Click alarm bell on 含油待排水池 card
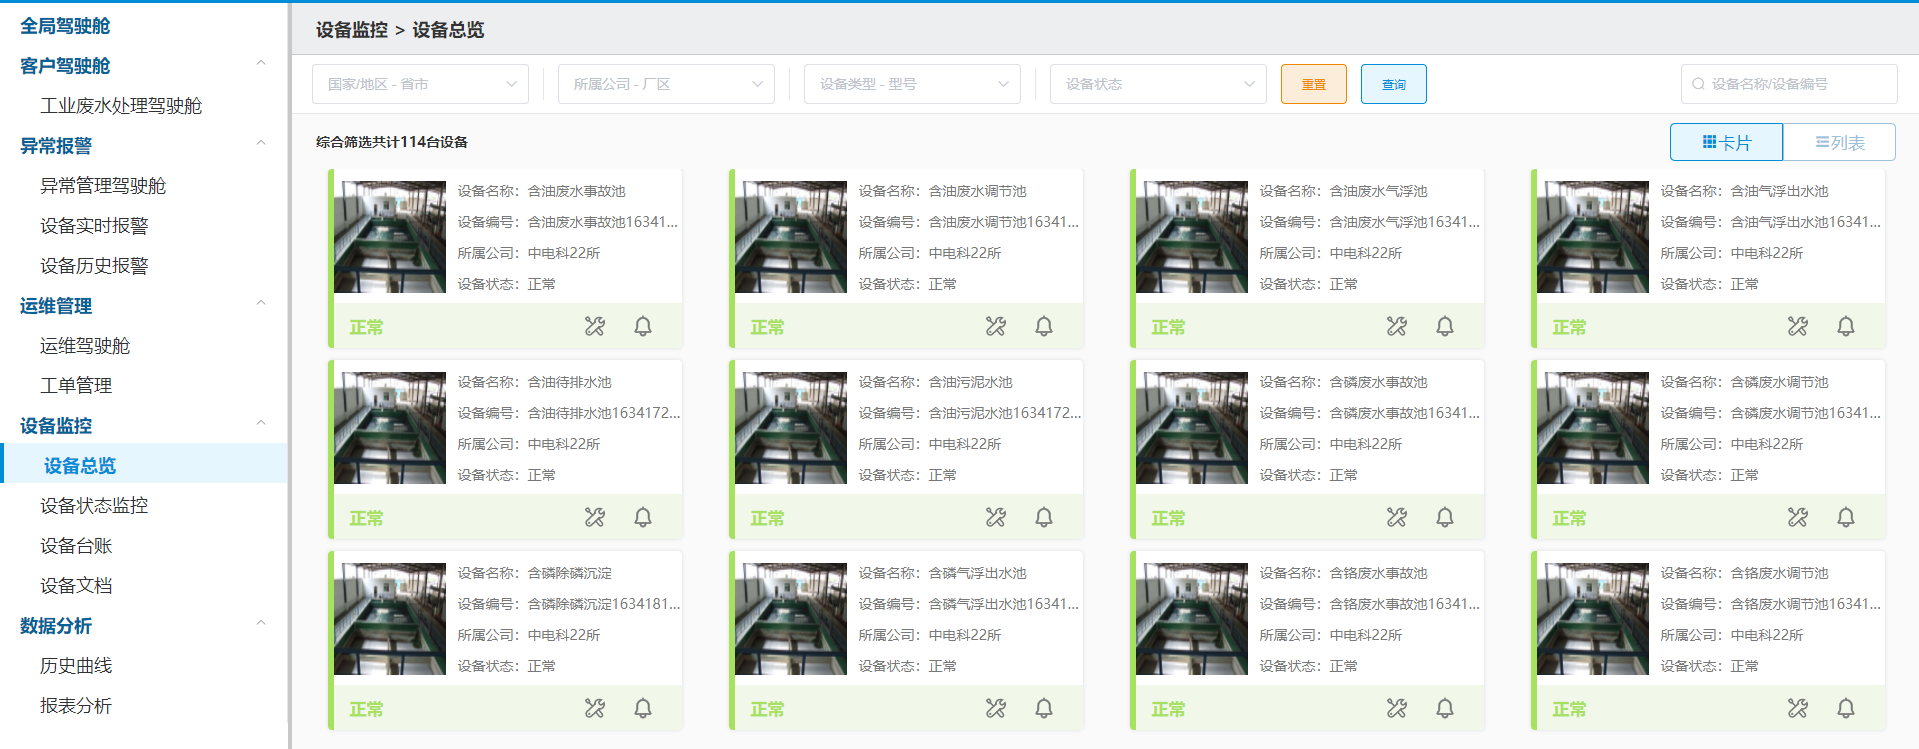 point(643,517)
